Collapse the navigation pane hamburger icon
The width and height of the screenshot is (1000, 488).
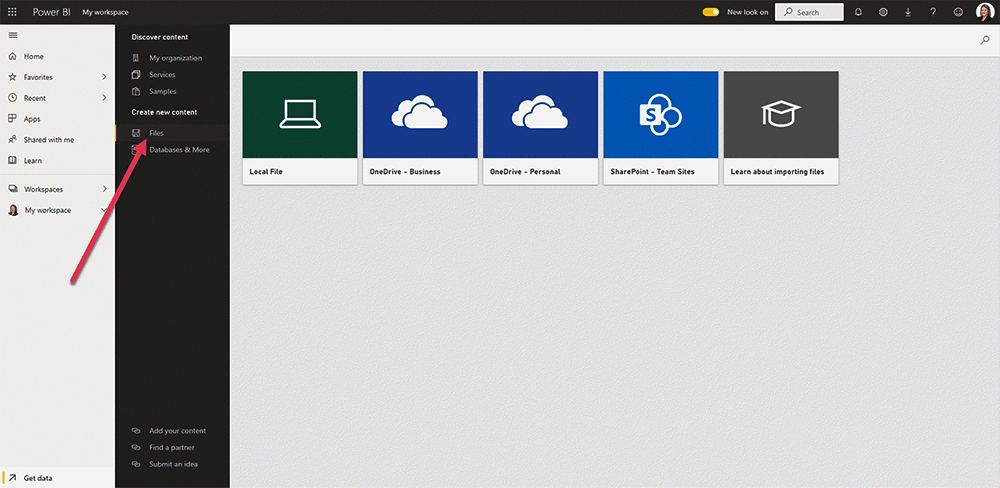[13, 35]
